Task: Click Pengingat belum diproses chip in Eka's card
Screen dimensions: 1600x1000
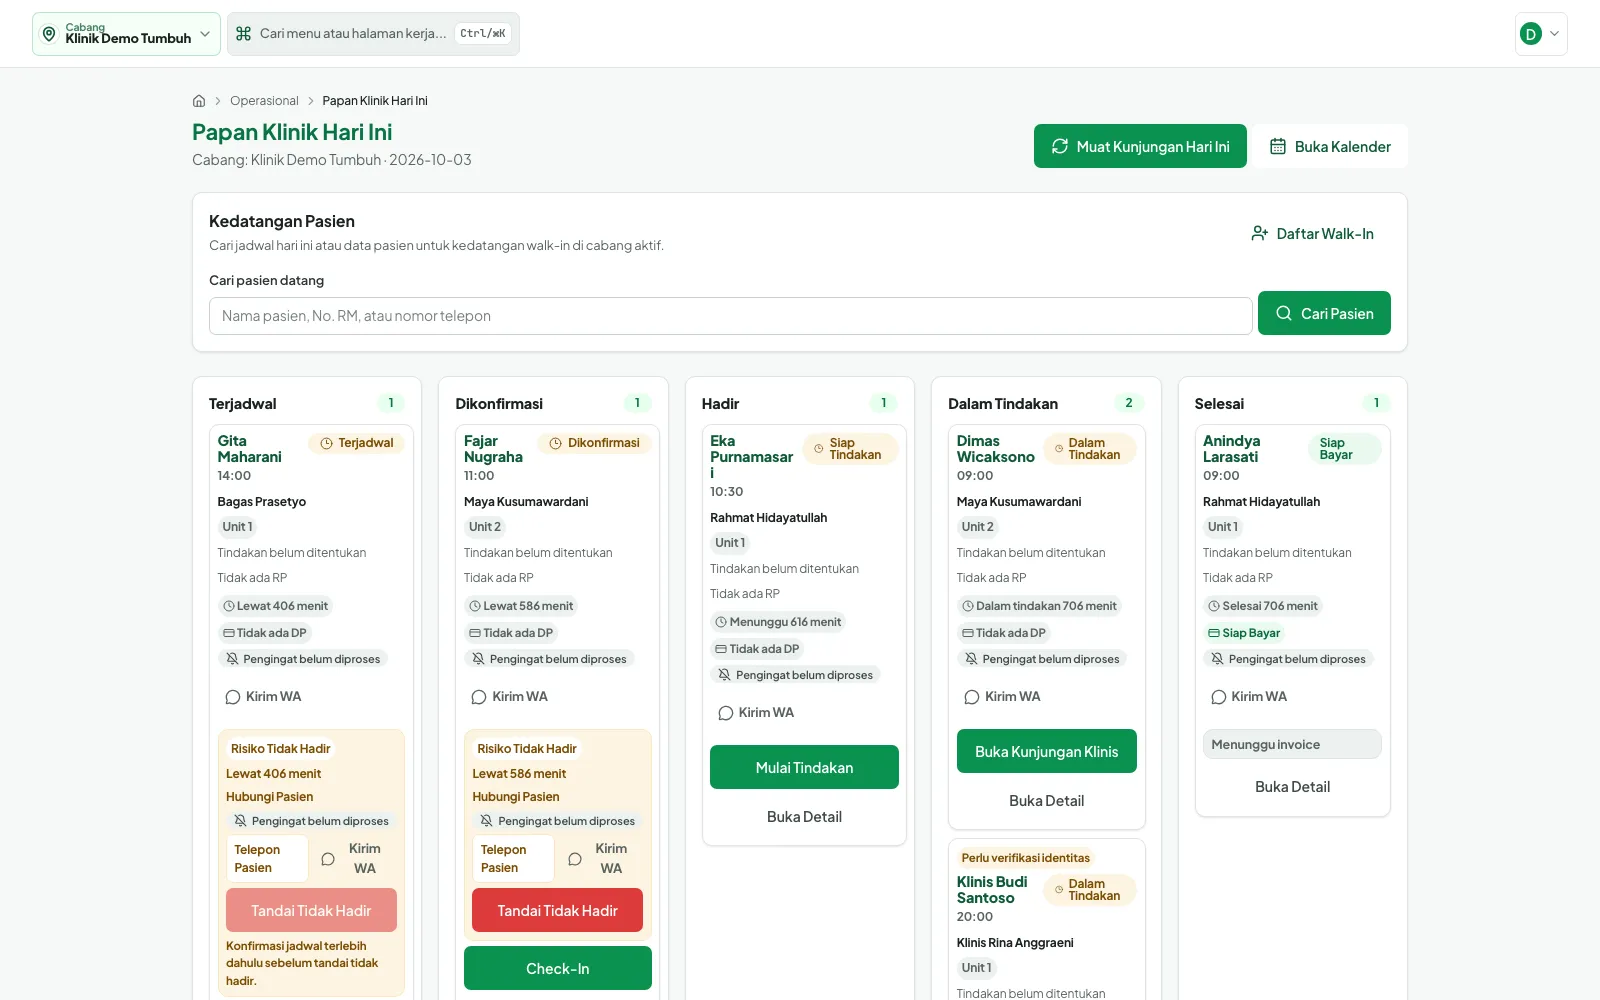Action: (x=795, y=675)
